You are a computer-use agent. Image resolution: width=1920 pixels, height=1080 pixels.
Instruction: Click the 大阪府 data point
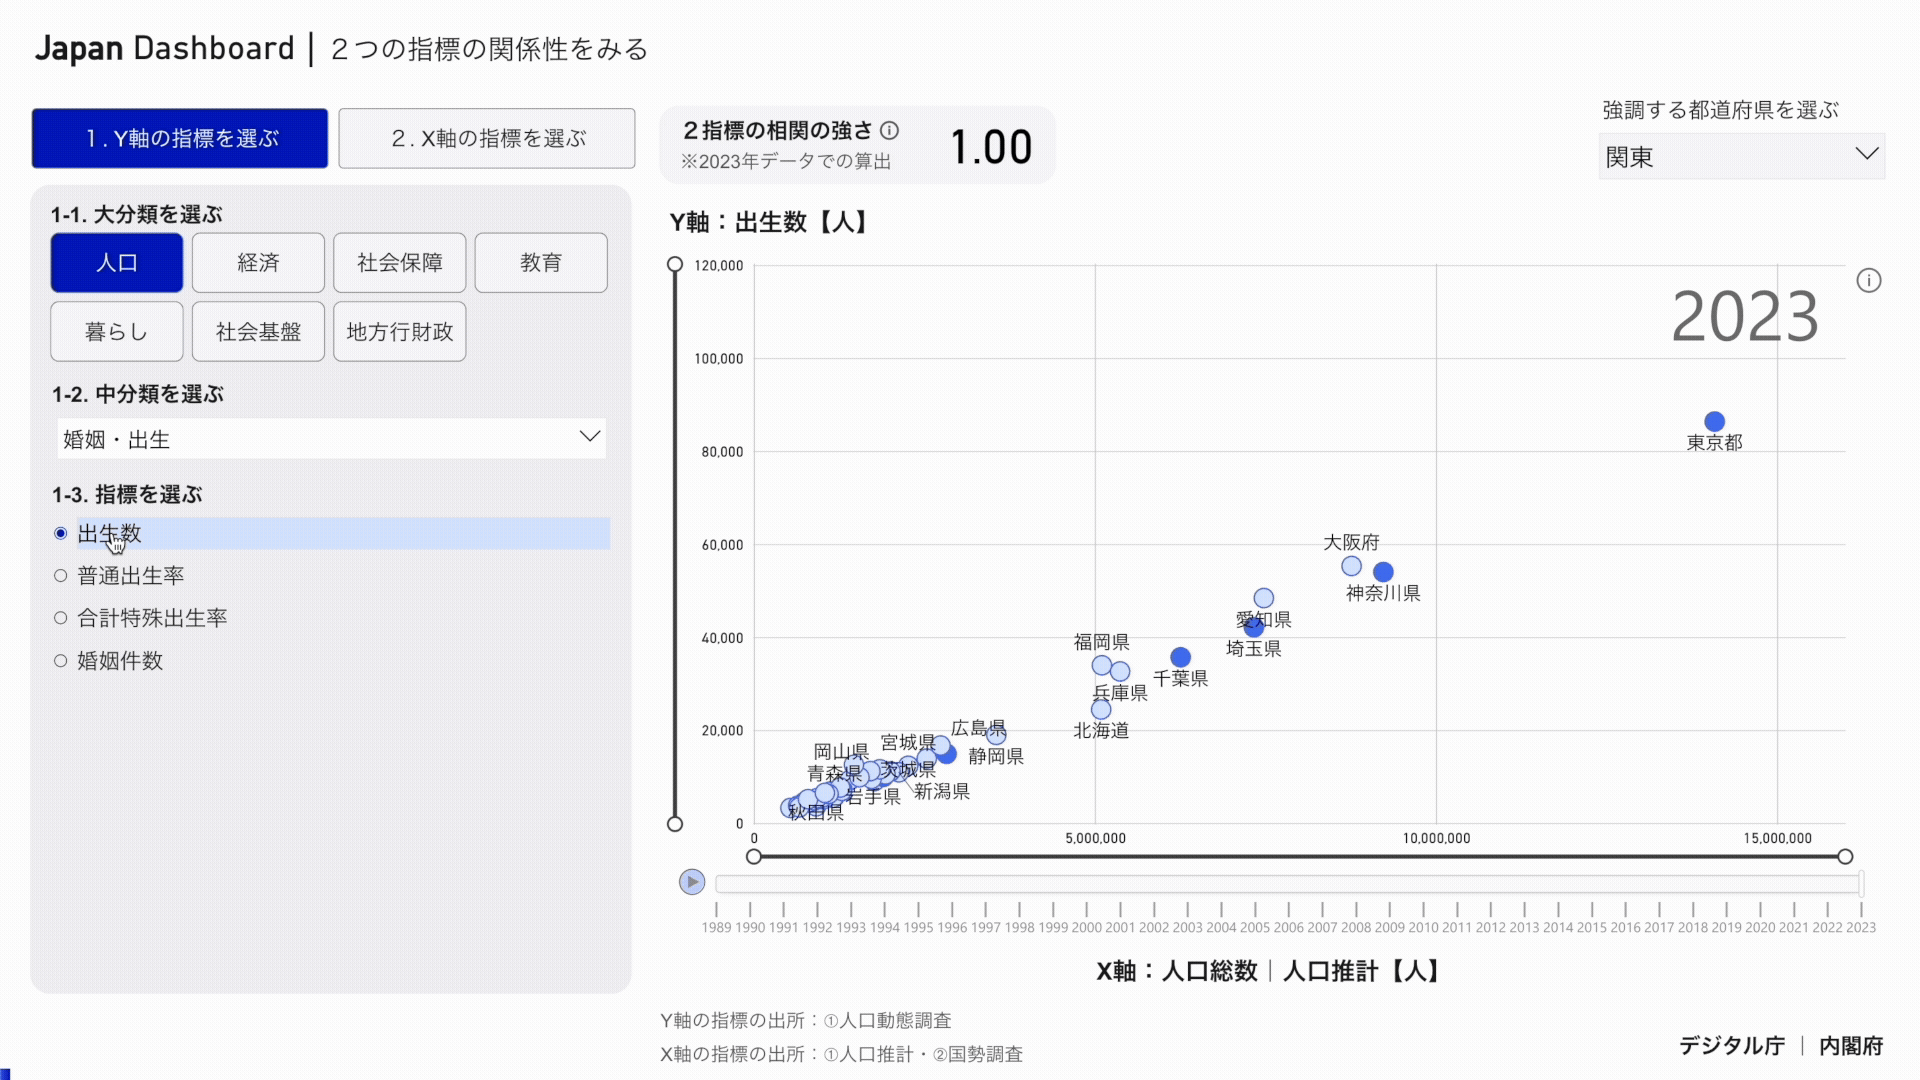1351,566
